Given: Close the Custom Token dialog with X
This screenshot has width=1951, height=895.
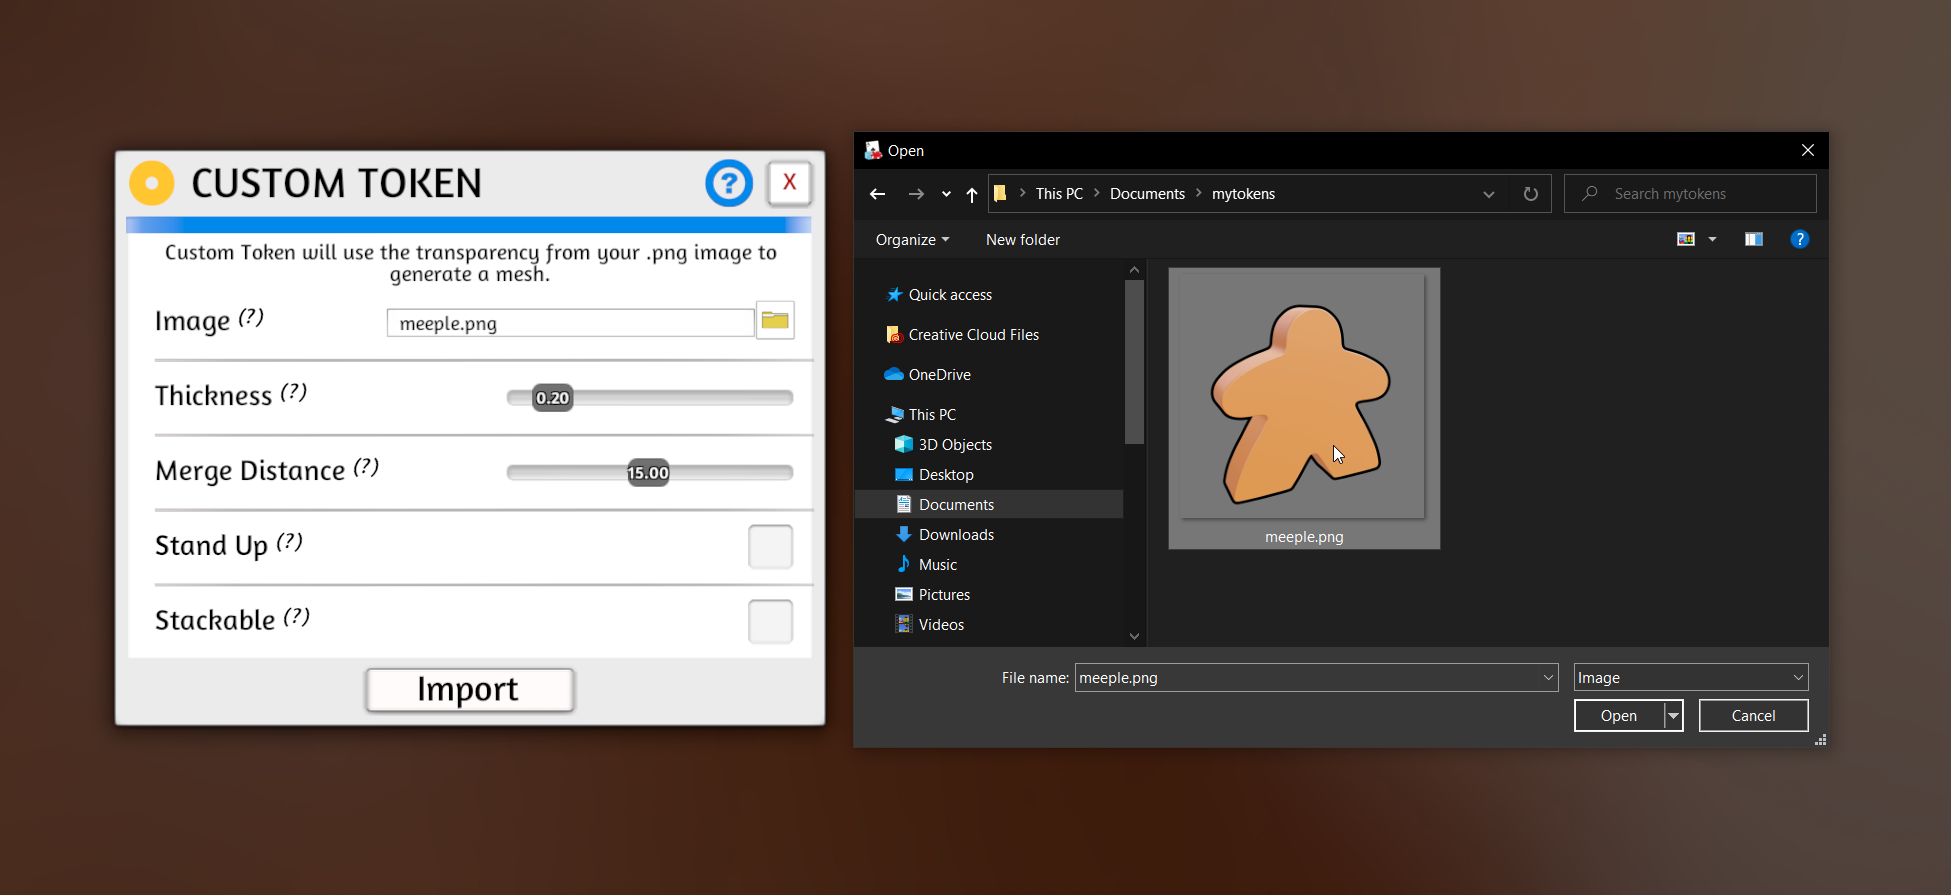Looking at the screenshot, I should pos(790,182).
